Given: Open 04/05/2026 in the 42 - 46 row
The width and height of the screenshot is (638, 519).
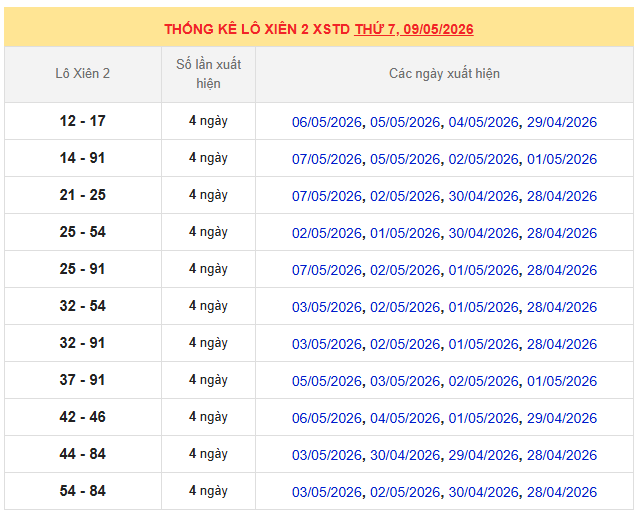Looking at the screenshot, I should point(405,418).
